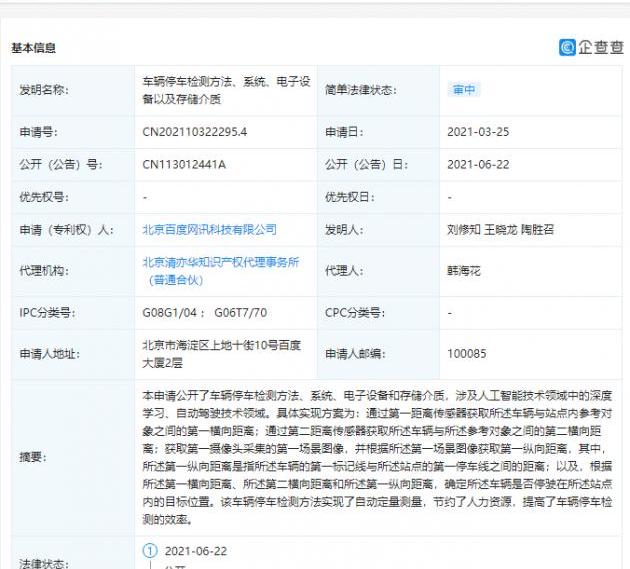The width and height of the screenshot is (630, 569).
Task: Click the 优先权日 field label
Action: coord(349,197)
